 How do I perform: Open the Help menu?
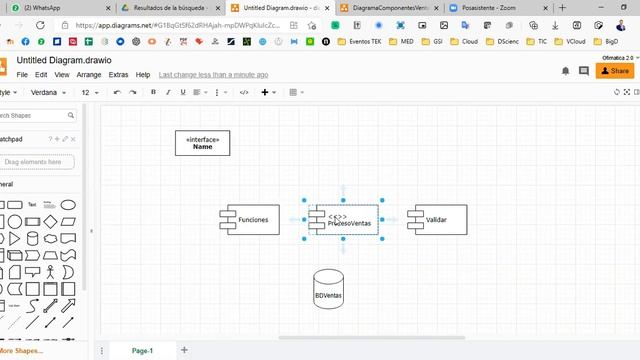click(x=143, y=75)
